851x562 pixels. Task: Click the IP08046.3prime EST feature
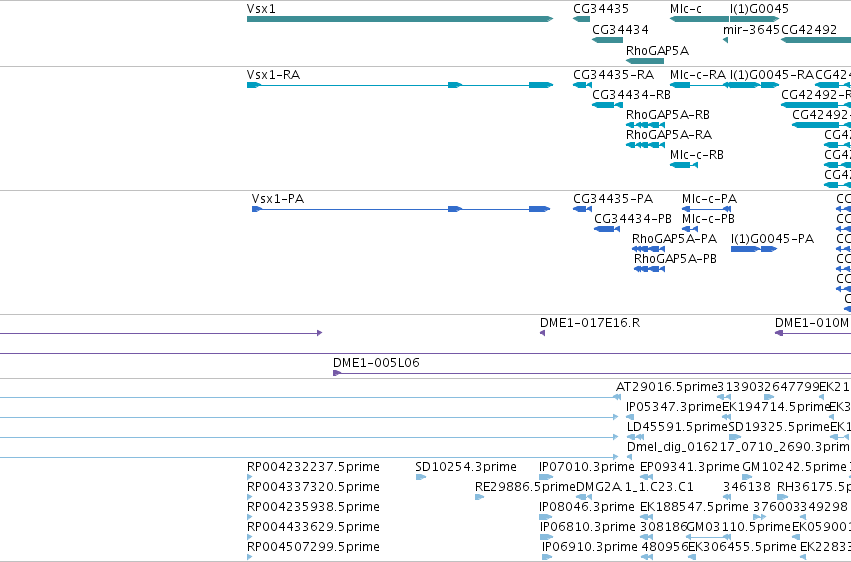(x=545, y=518)
